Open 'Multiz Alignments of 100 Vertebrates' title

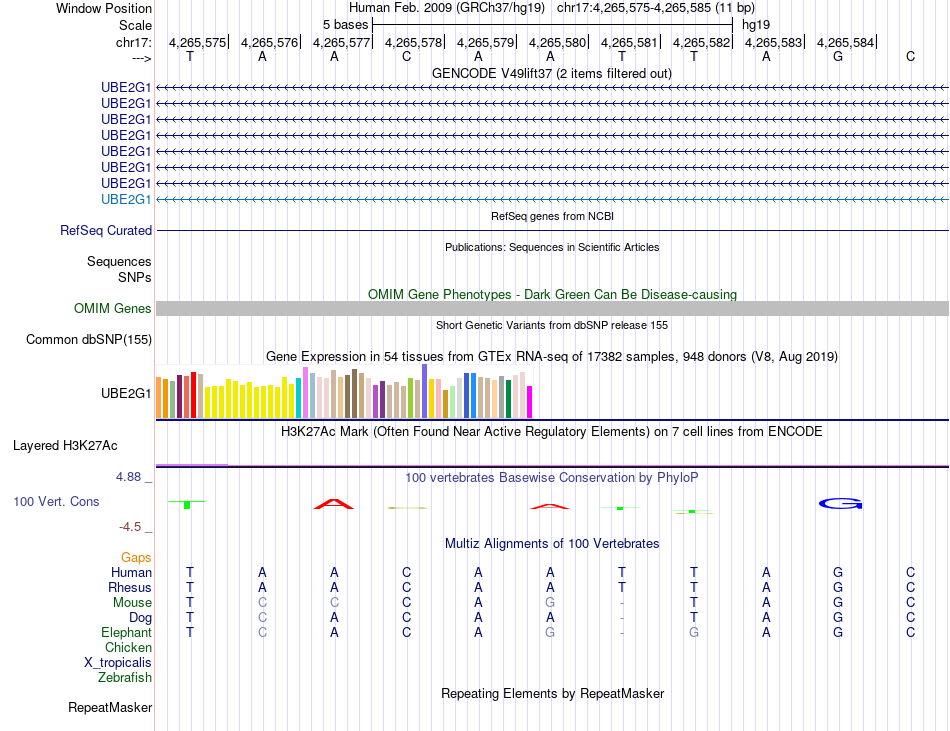click(552, 543)
